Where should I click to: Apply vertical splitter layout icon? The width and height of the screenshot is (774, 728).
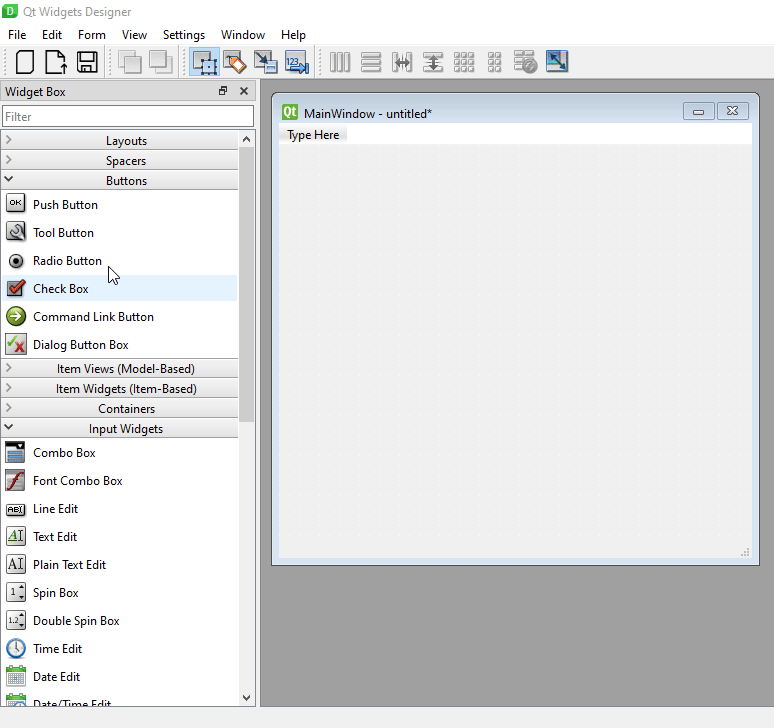[433, 62]
